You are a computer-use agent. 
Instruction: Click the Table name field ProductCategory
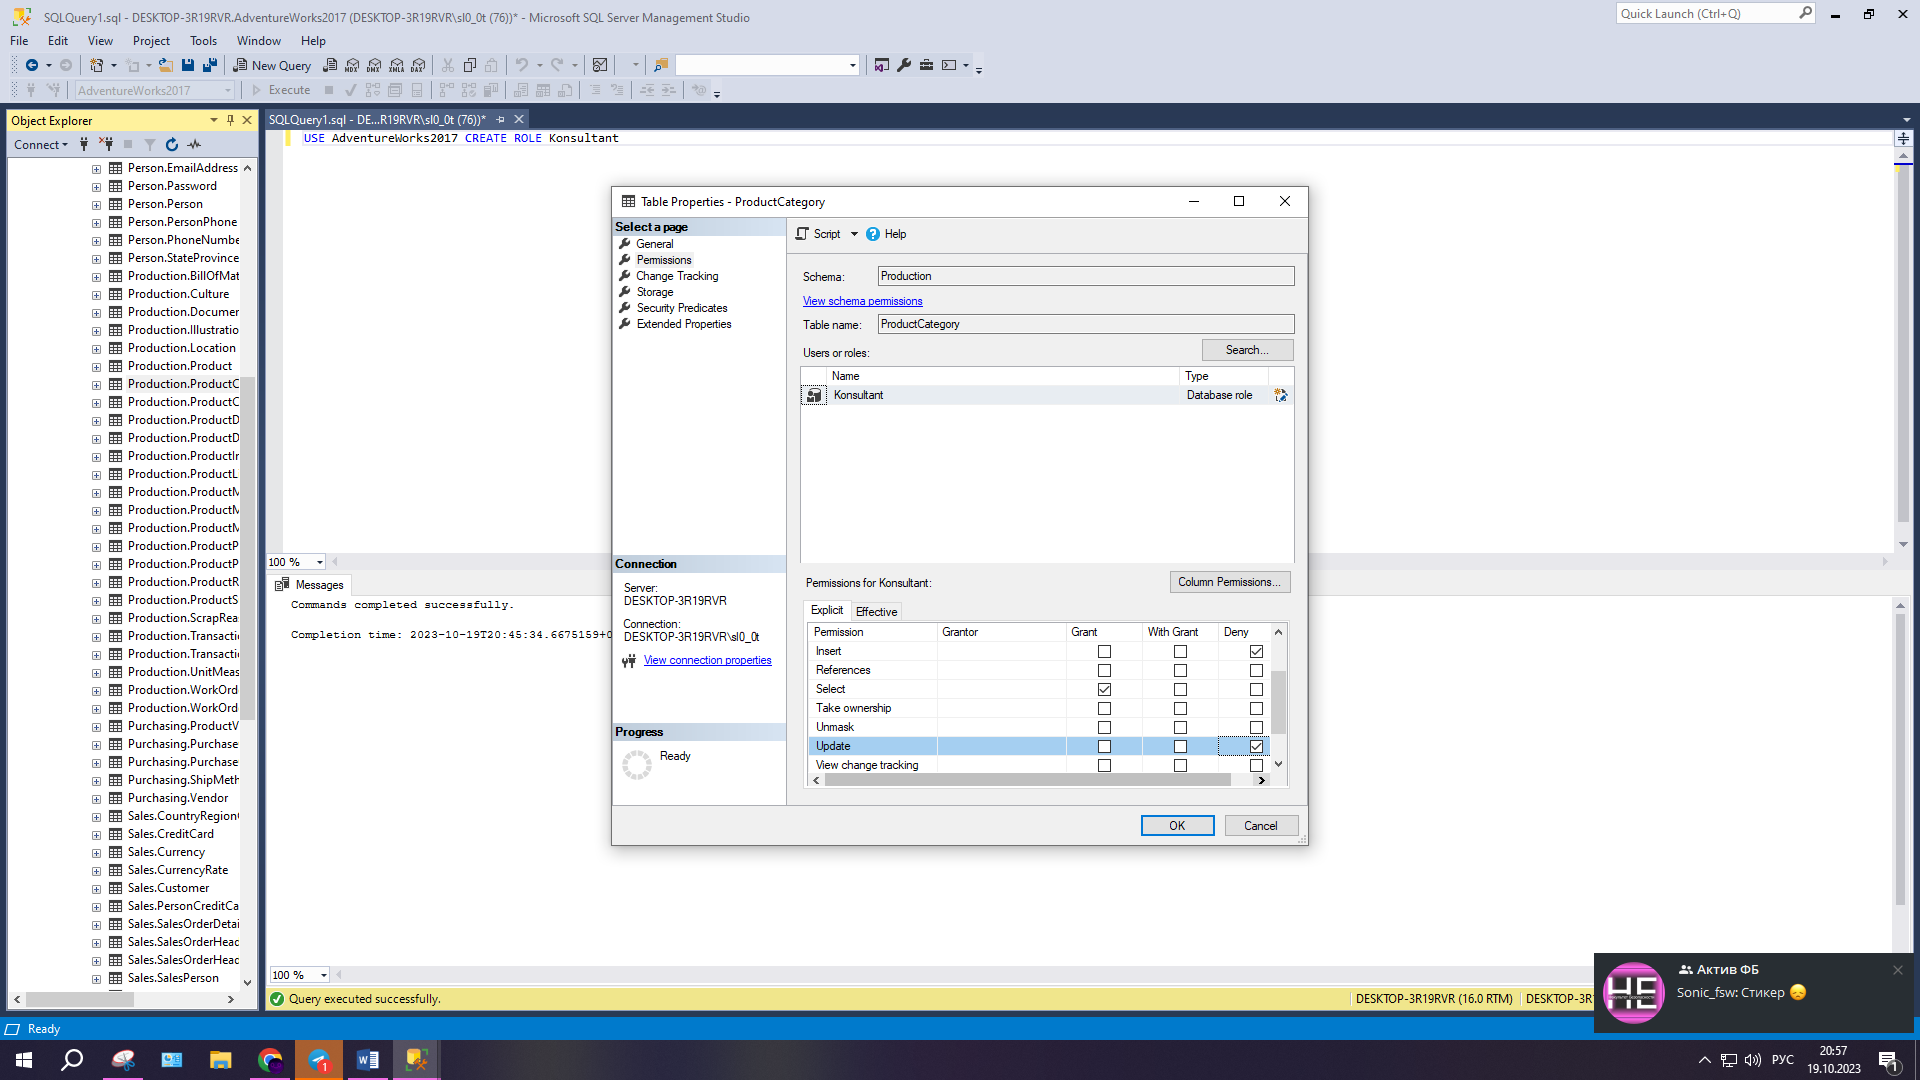pos(1086,324)
